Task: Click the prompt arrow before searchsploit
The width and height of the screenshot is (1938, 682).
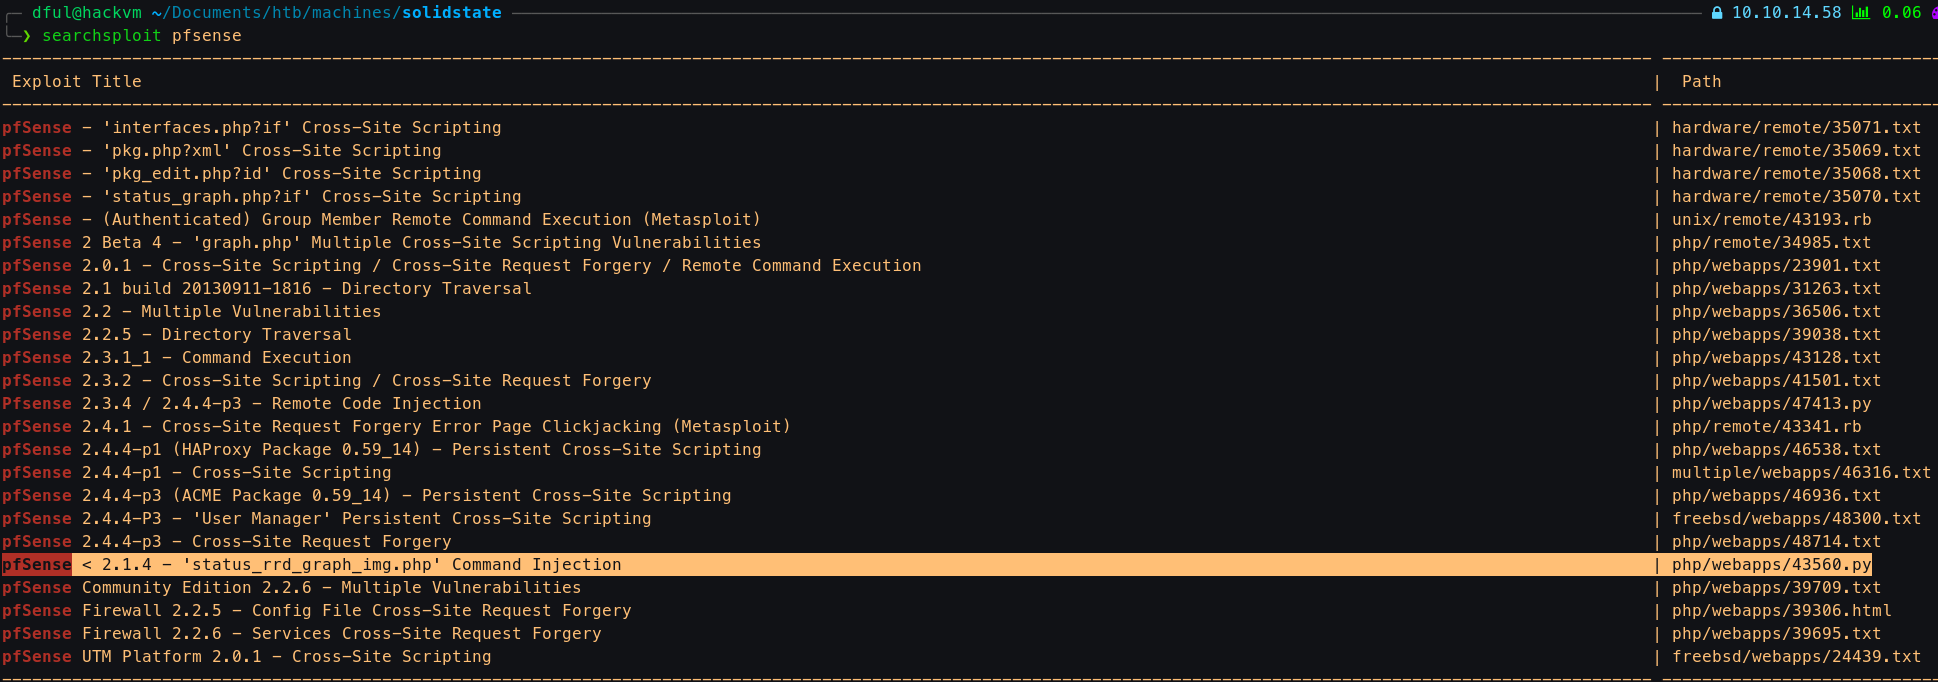Action: point(27,36)
